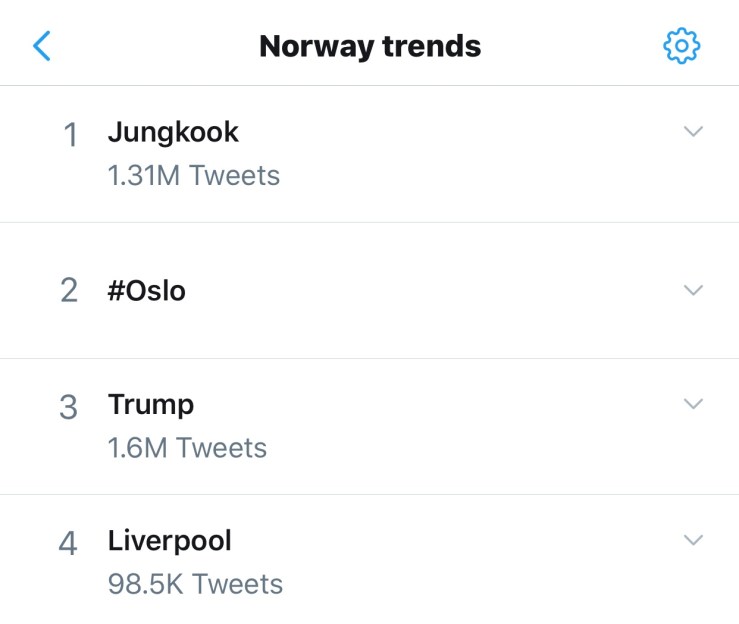The width and height of the screenshot is (739, 624).
Task: Click the chevron next to Liverpool
Action: (693, 540)
